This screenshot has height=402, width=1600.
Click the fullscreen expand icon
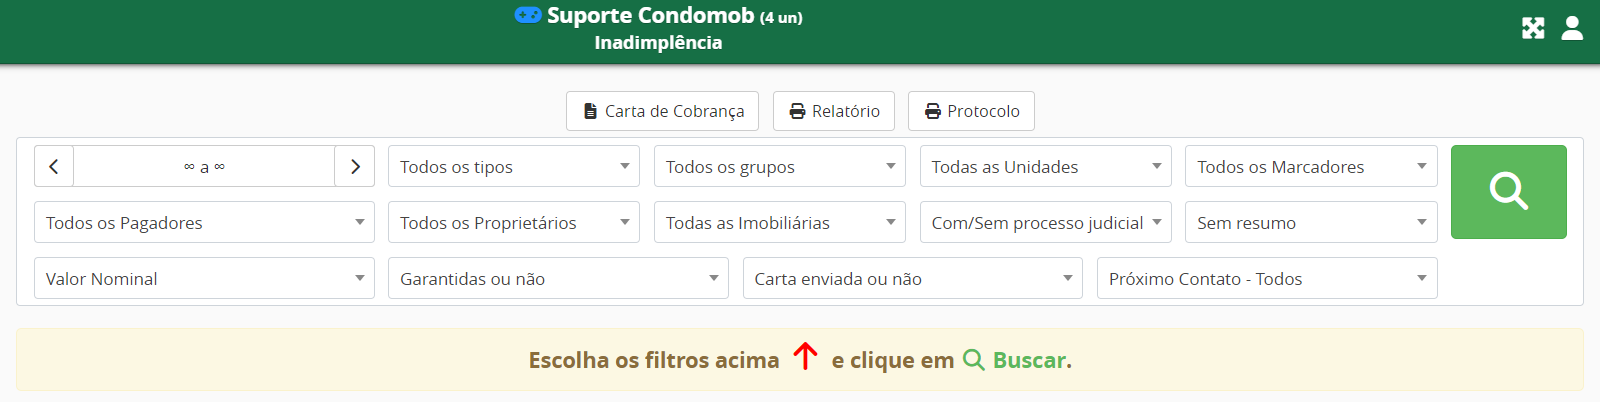[1533, 28]
